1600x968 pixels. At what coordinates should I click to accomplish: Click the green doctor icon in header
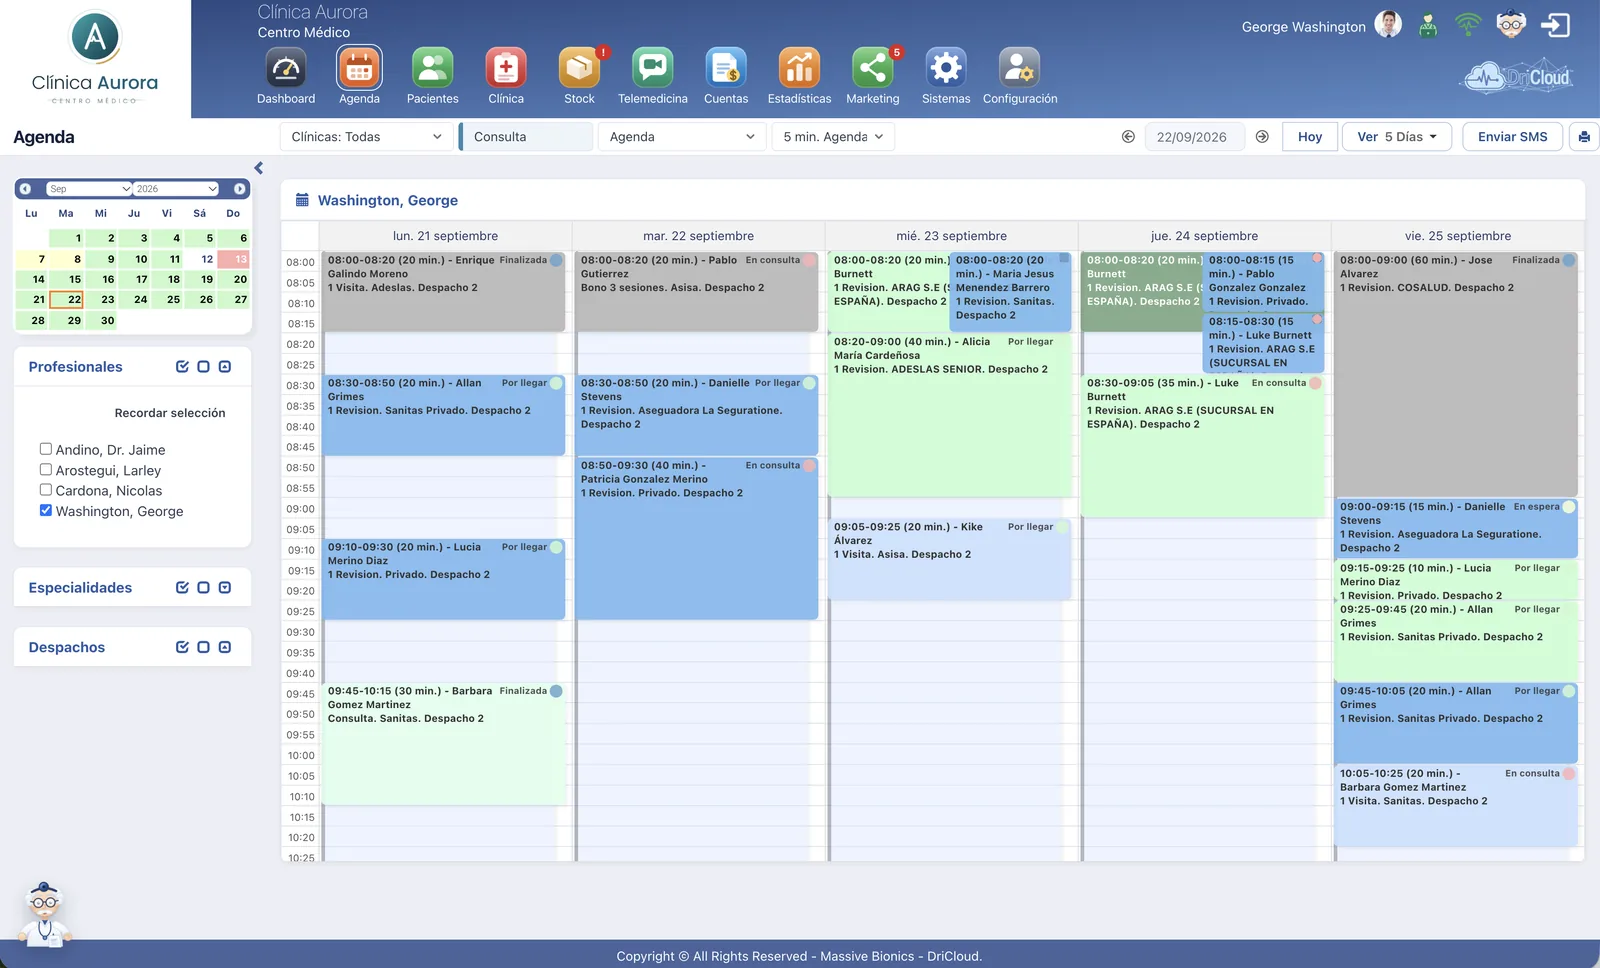(x=1428, y=26)
